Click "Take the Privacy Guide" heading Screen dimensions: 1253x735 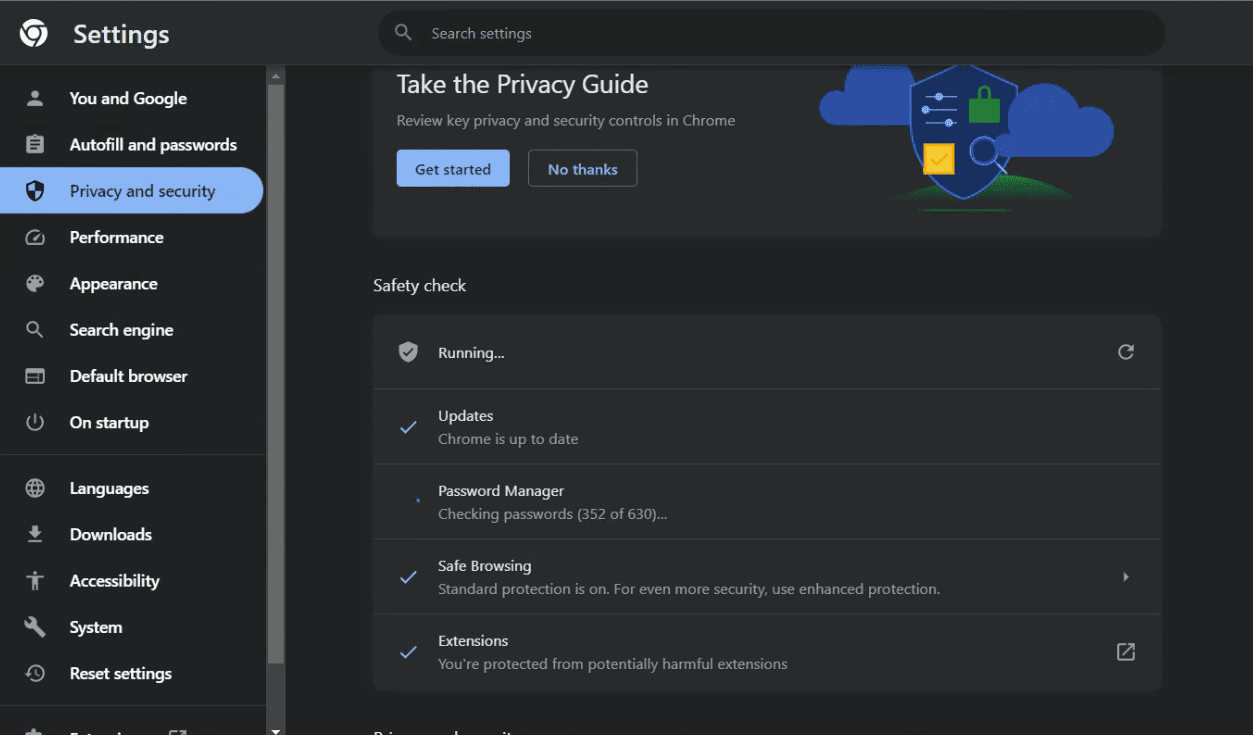point(522,84)
